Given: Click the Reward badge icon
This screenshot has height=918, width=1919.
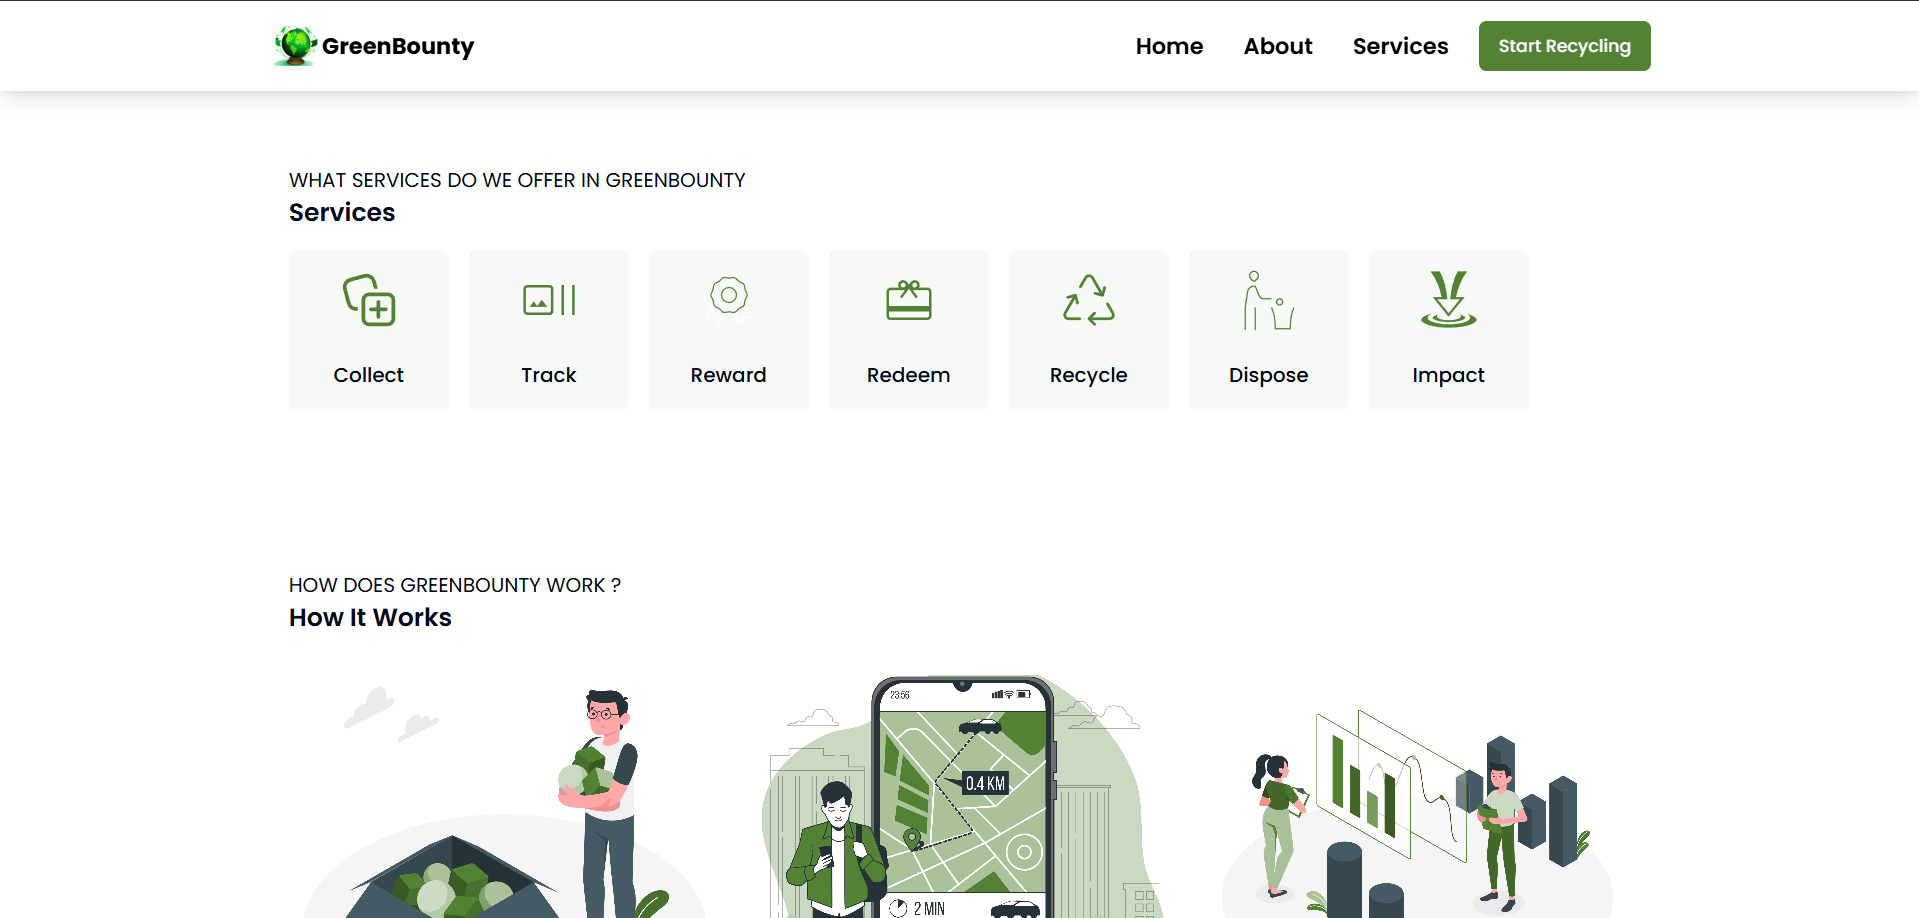Looking at the screenshot, I should point(729,297).
